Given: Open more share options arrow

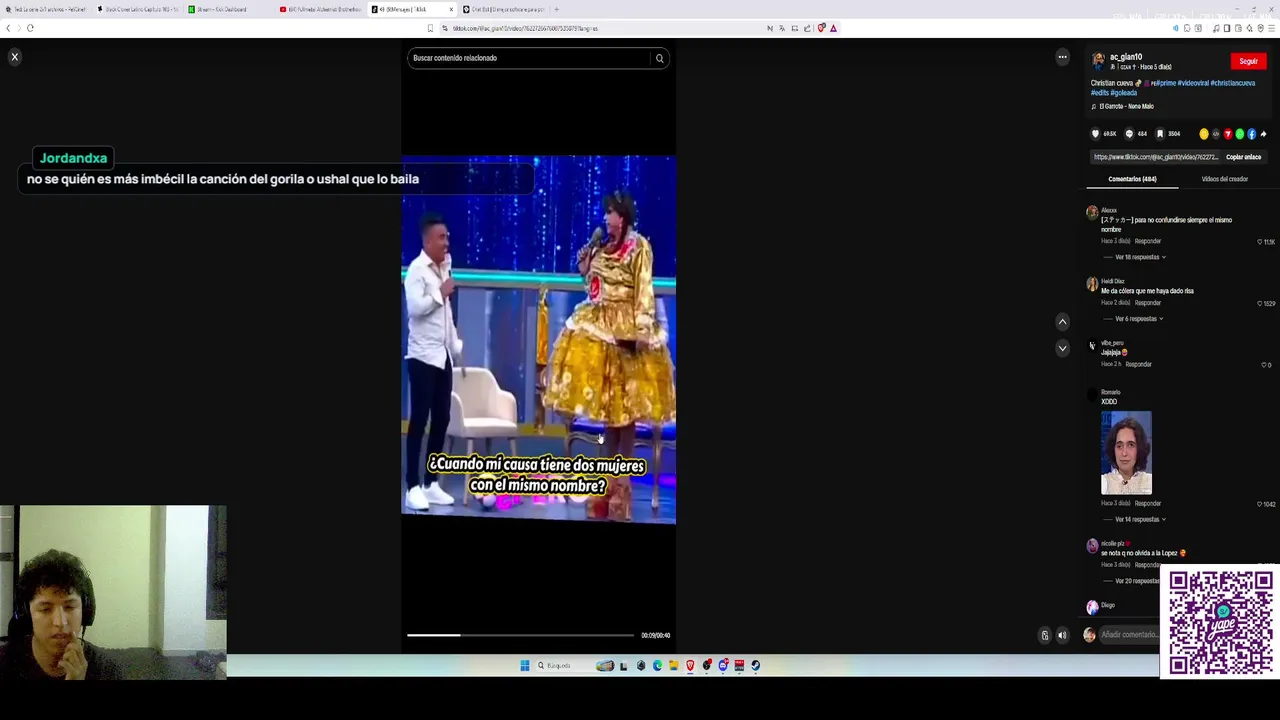Looking at the screenshot, I should click(x=1264, y=134).
